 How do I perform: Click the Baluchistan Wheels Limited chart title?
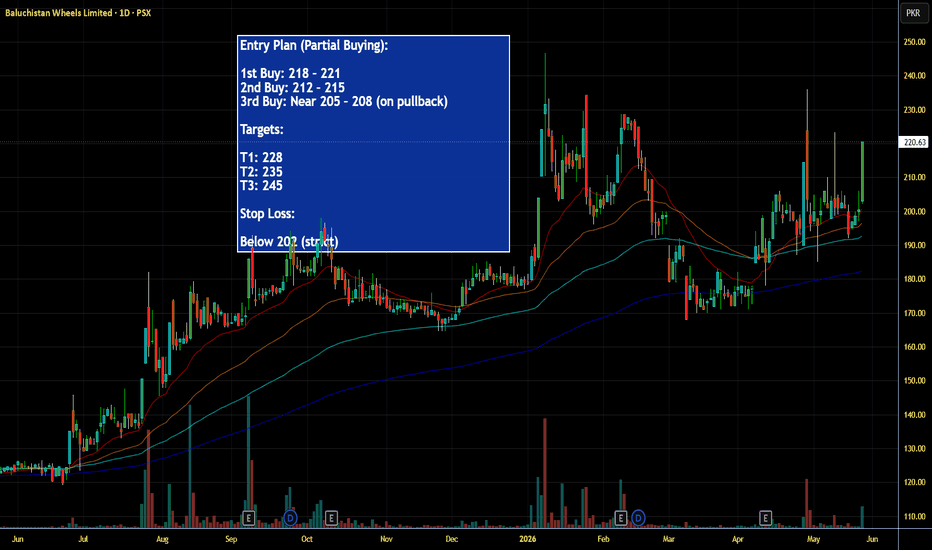78,12
